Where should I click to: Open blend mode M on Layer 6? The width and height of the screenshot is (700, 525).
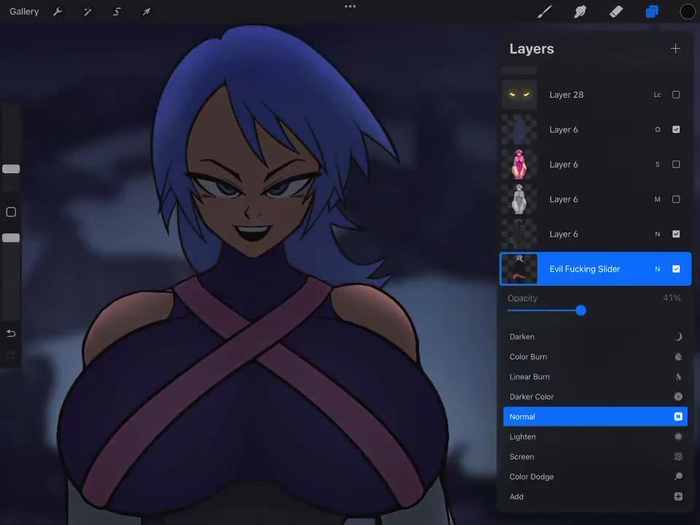coord(657,199)
